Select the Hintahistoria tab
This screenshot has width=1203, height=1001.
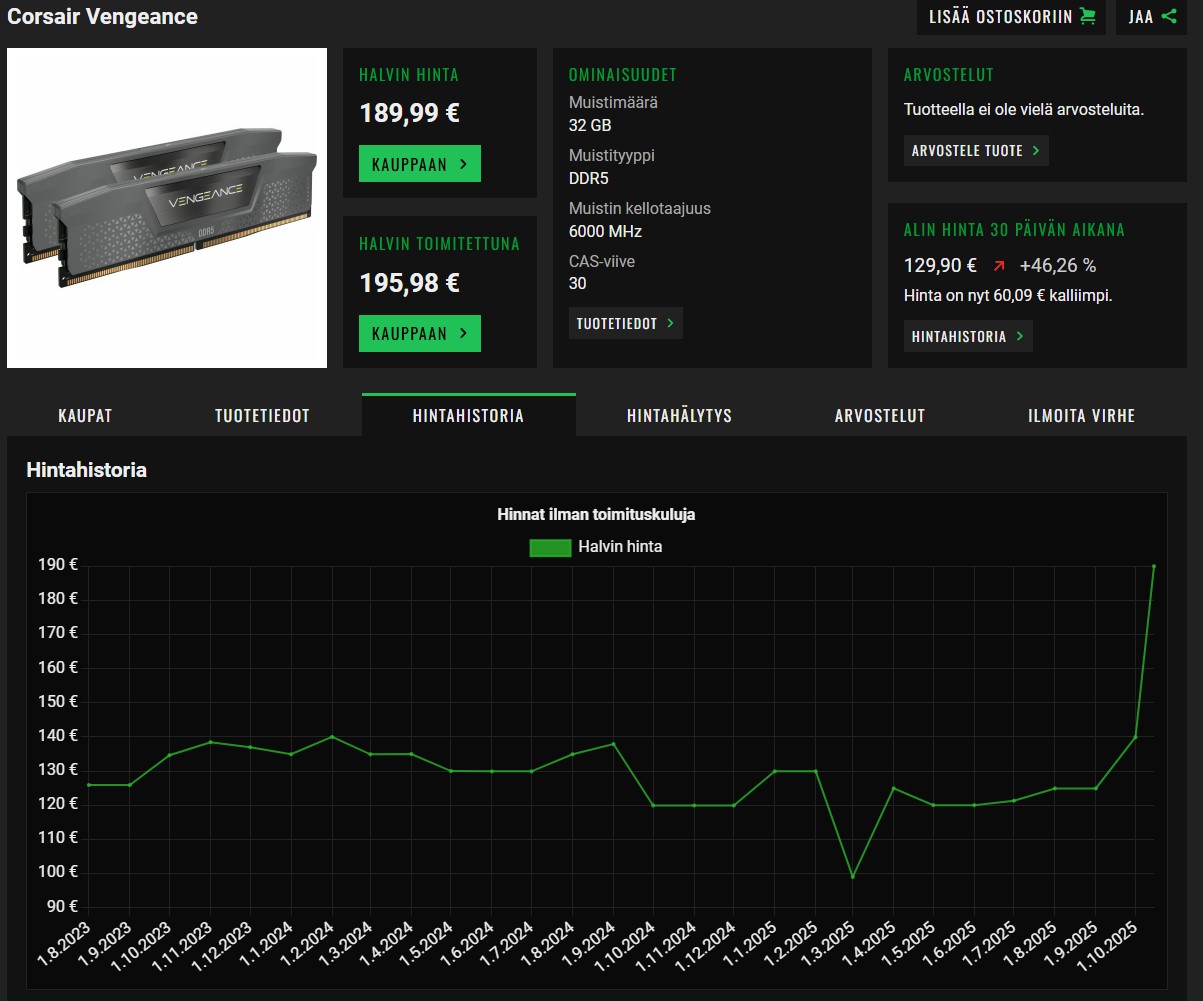click(x=468, y=415)
